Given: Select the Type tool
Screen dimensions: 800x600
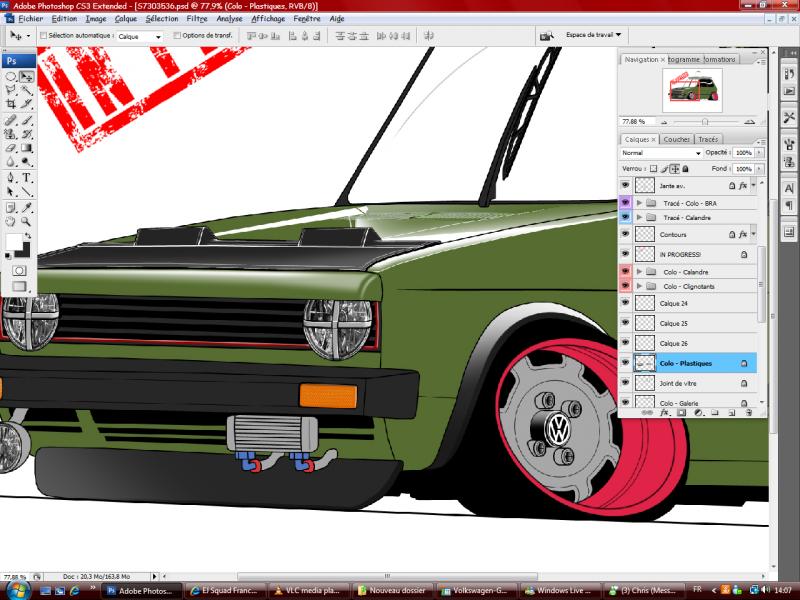Looking at the screenshot, I should coord(26,178).
